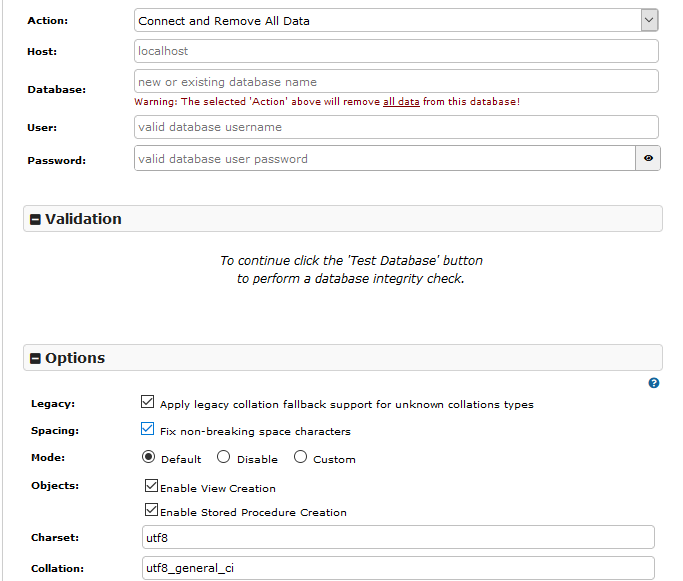Uncheck Fix non-breaking space characters
The width and height of the screenshot is (683, 581).
click(148, 431)
